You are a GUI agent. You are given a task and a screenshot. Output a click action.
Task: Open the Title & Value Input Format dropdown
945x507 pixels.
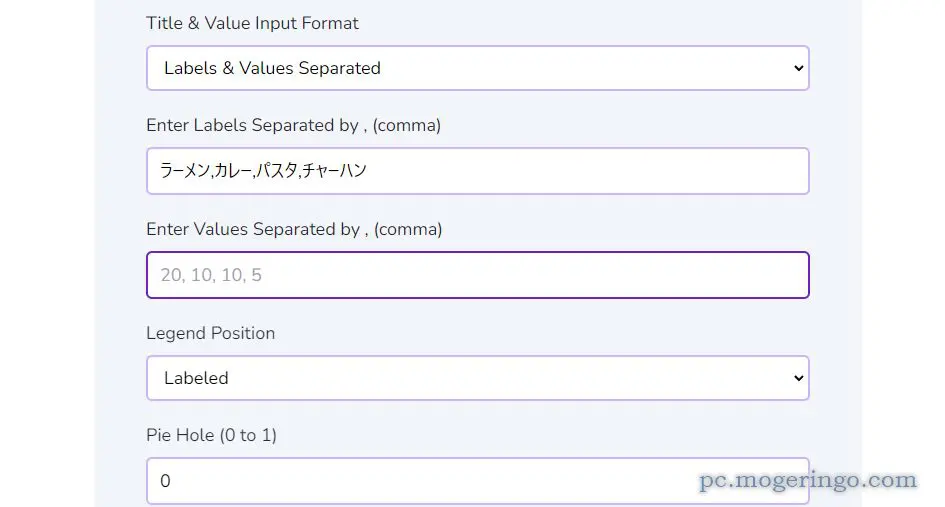point(477,68)
